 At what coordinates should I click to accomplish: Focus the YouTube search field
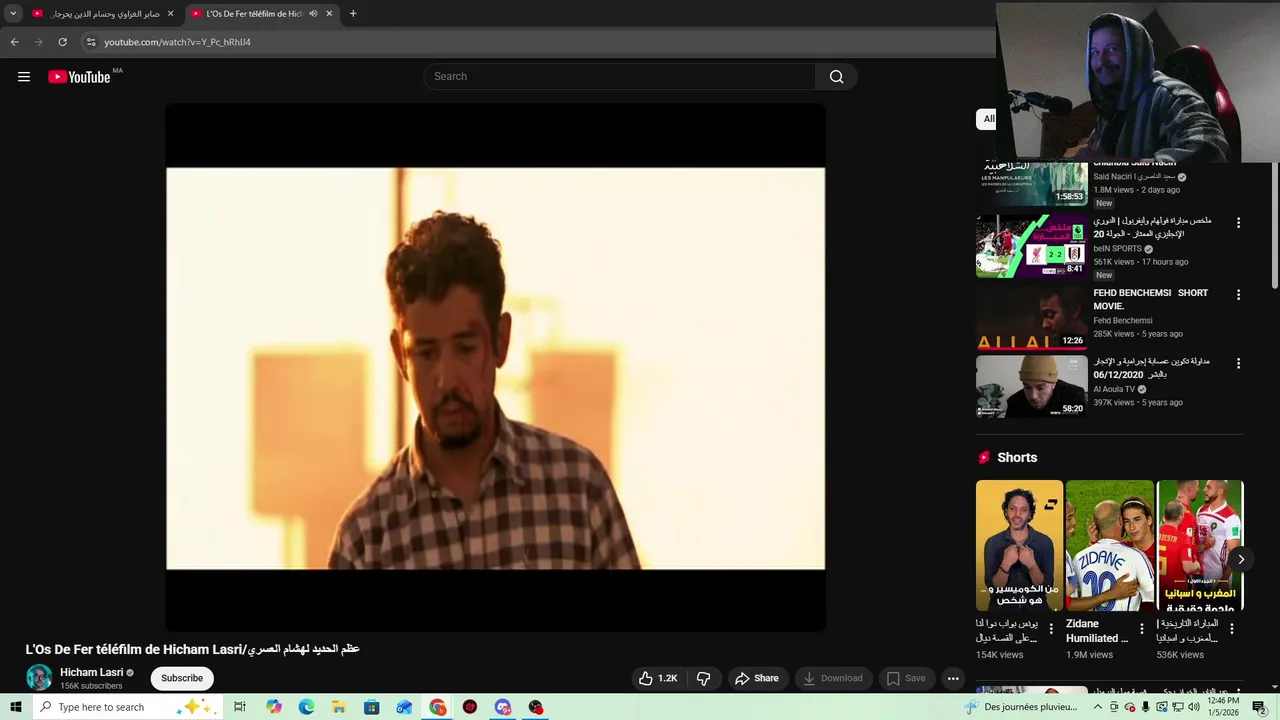tap(620, 77)
